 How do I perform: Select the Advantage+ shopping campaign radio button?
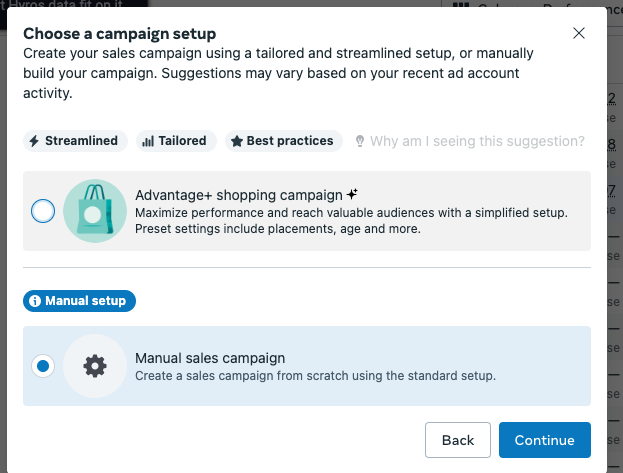[43, 211]
